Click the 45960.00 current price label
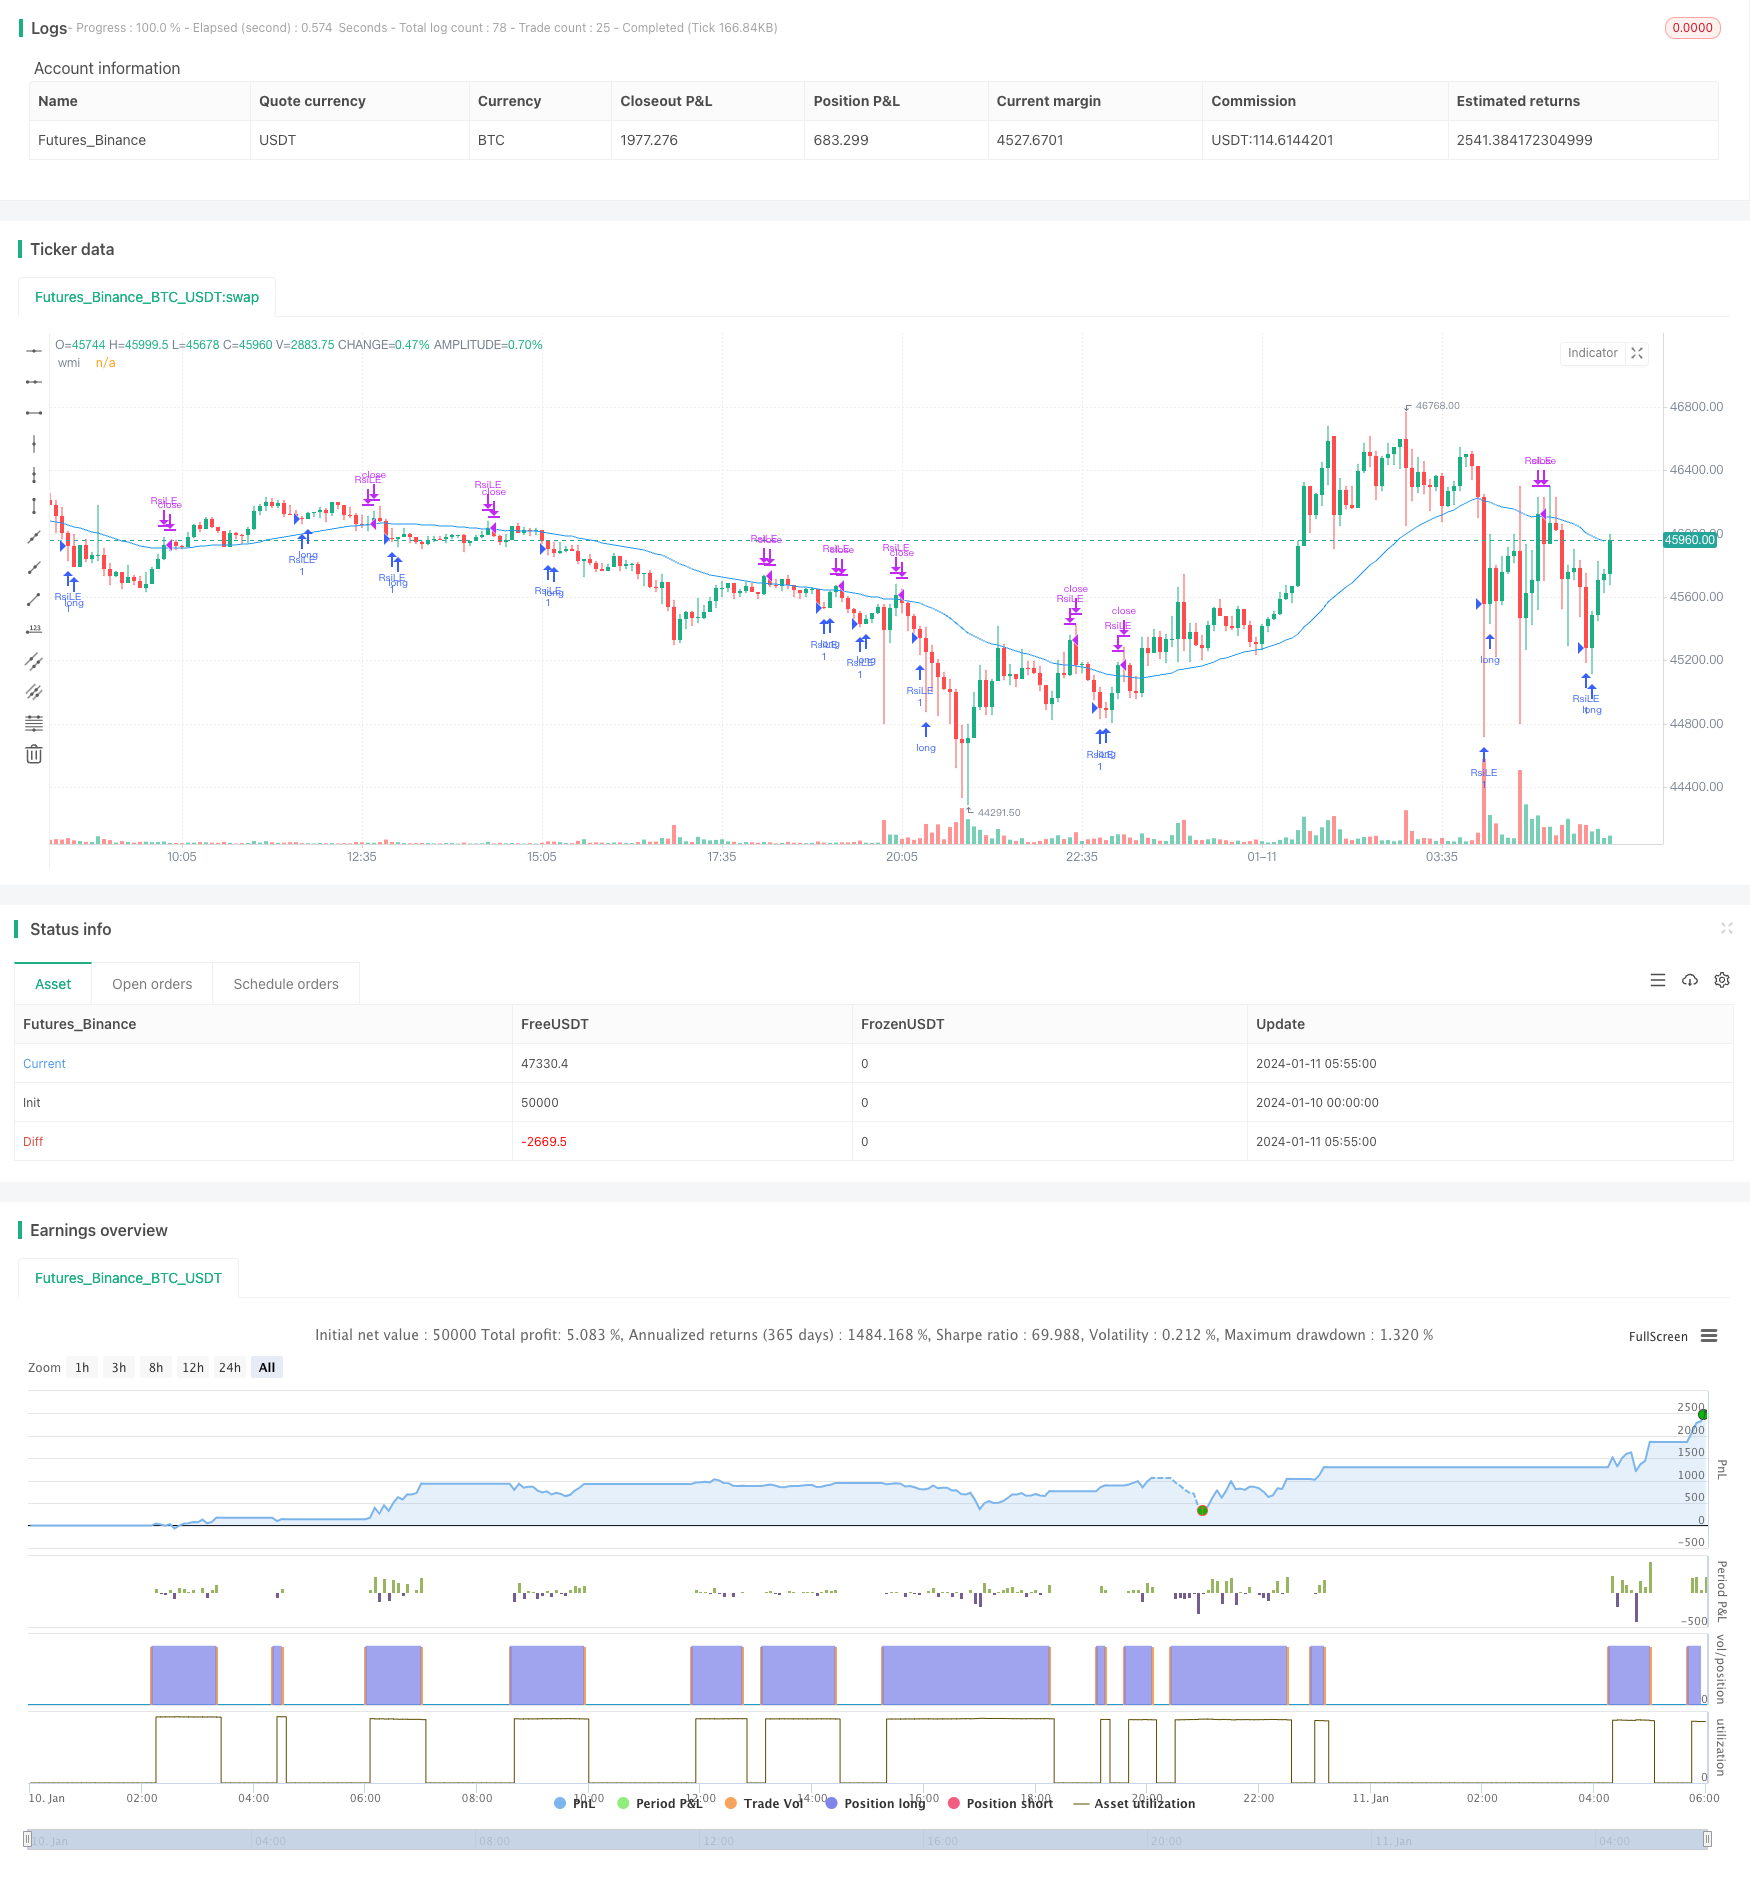 click(1689, 540)
